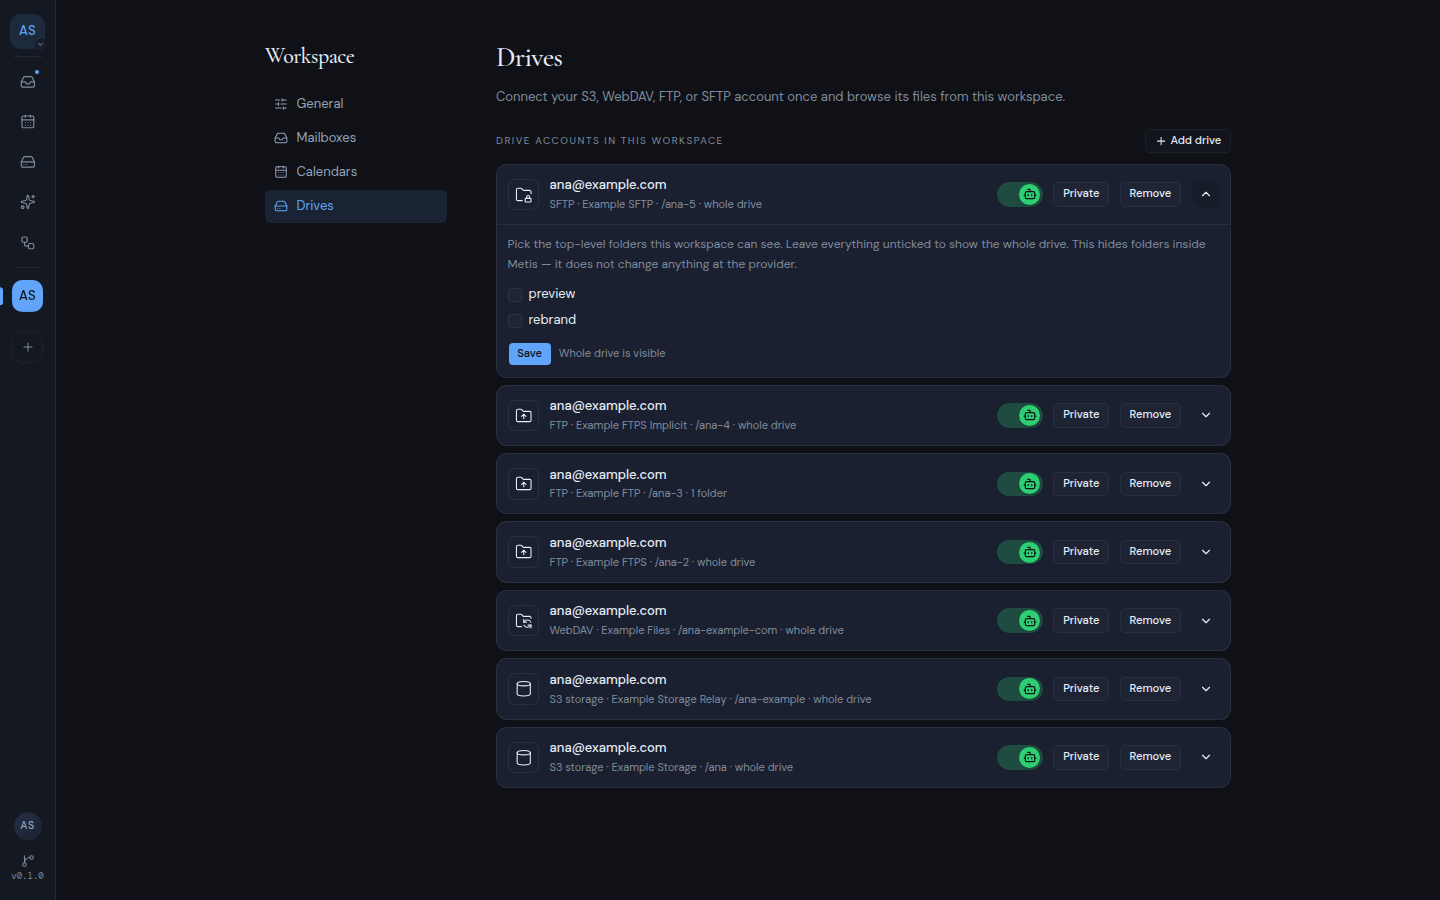1440x900 pixels.
Task: Collapse the Example SFTP drive details
Action: pos(1206,194)
